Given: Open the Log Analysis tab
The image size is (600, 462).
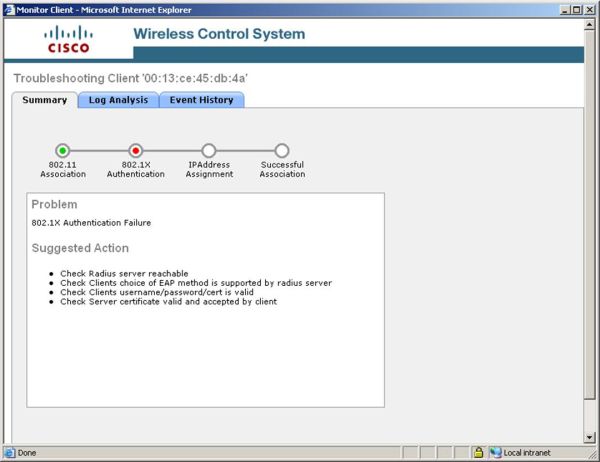Looking at the screenshot, I should tap(118, 100).
